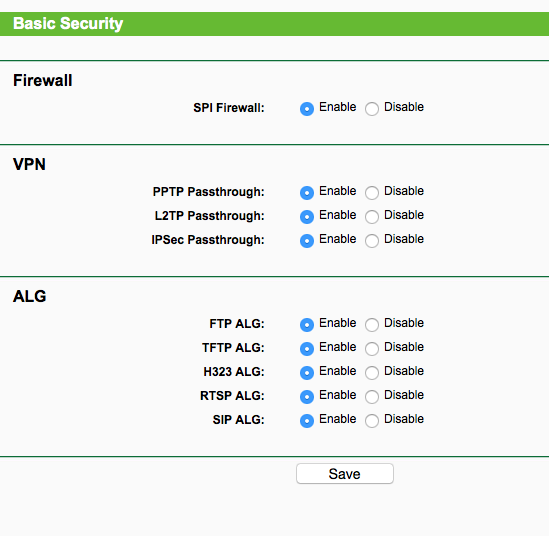549x536 pixels.
Task: Click the Basic Security header bar
Action: (x=274, y=24)
